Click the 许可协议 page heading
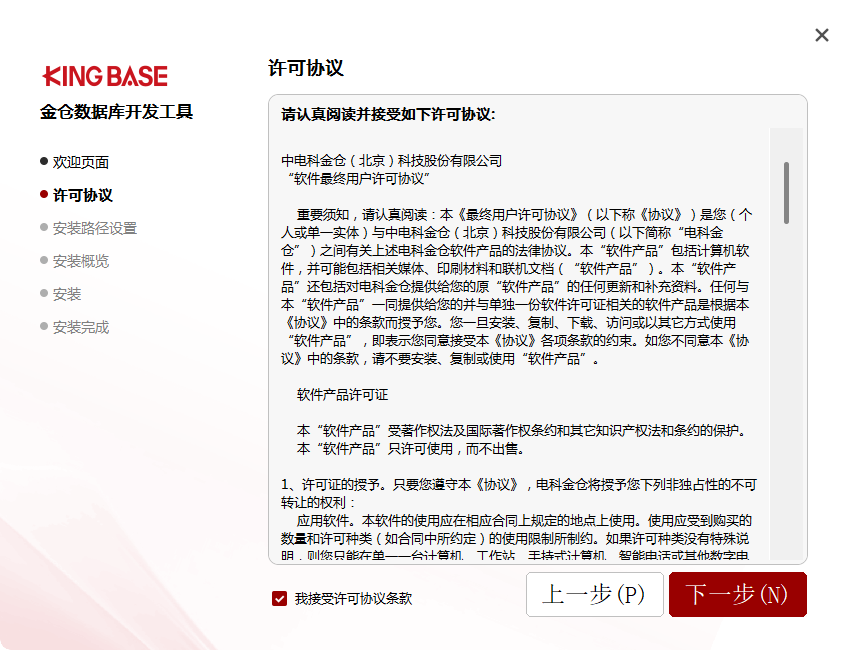Screen dimensions: 850x650 pos(306,68)
